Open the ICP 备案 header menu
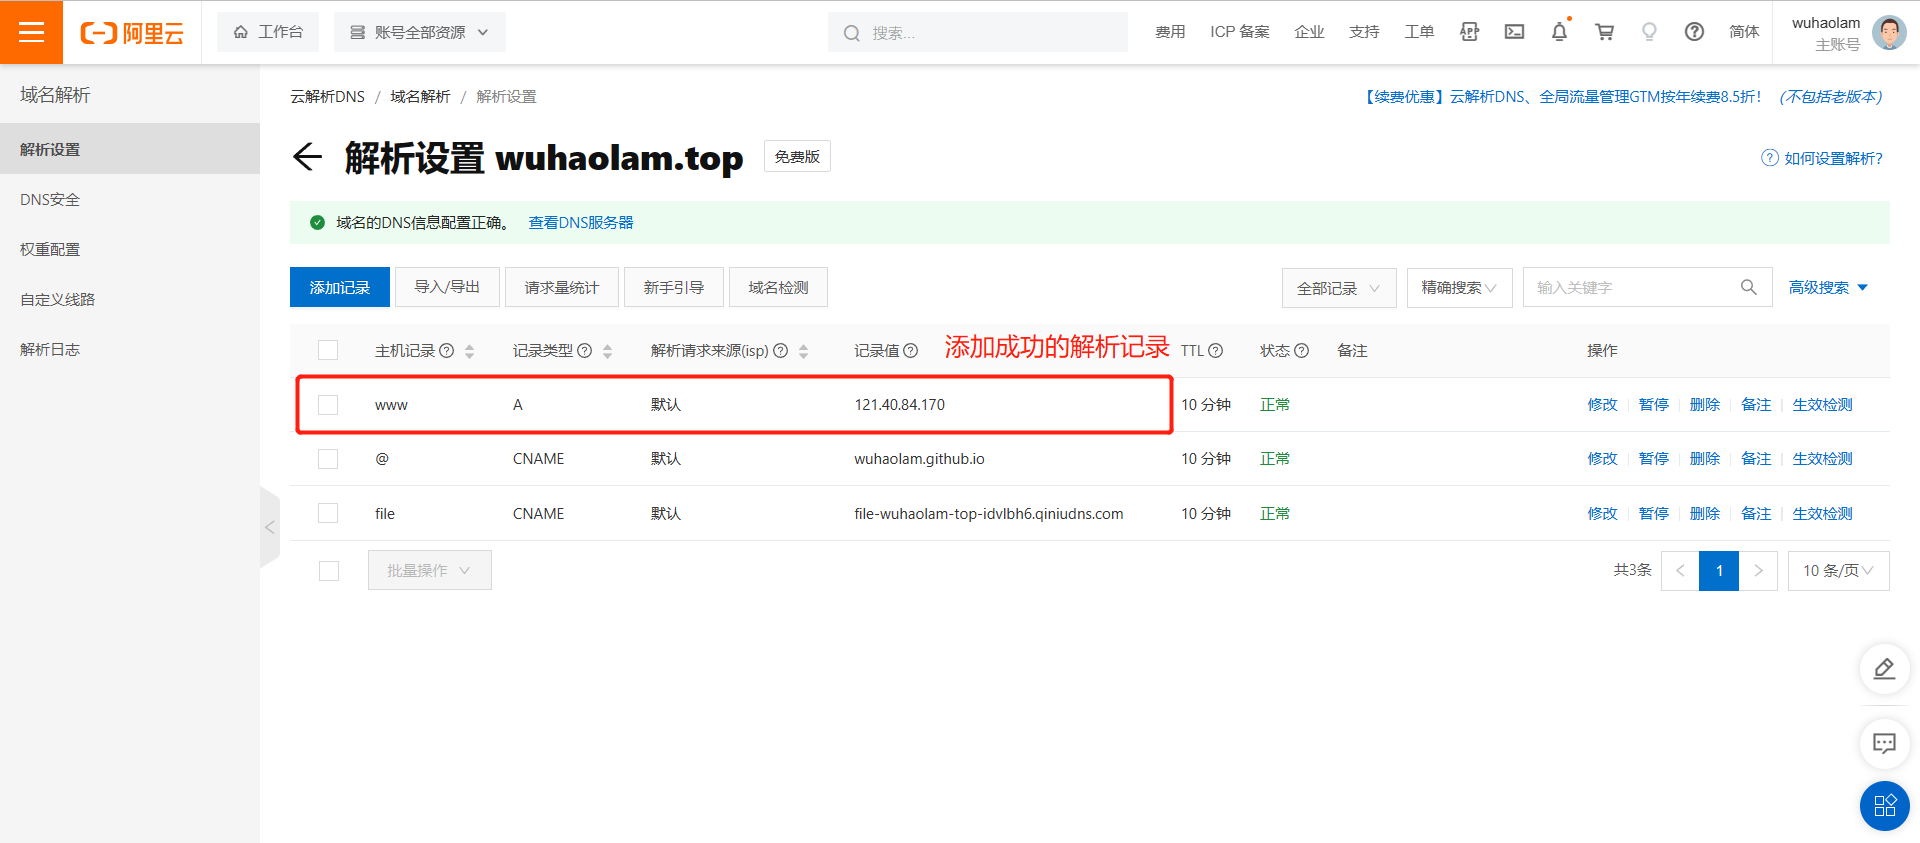 coord(1240,32)
